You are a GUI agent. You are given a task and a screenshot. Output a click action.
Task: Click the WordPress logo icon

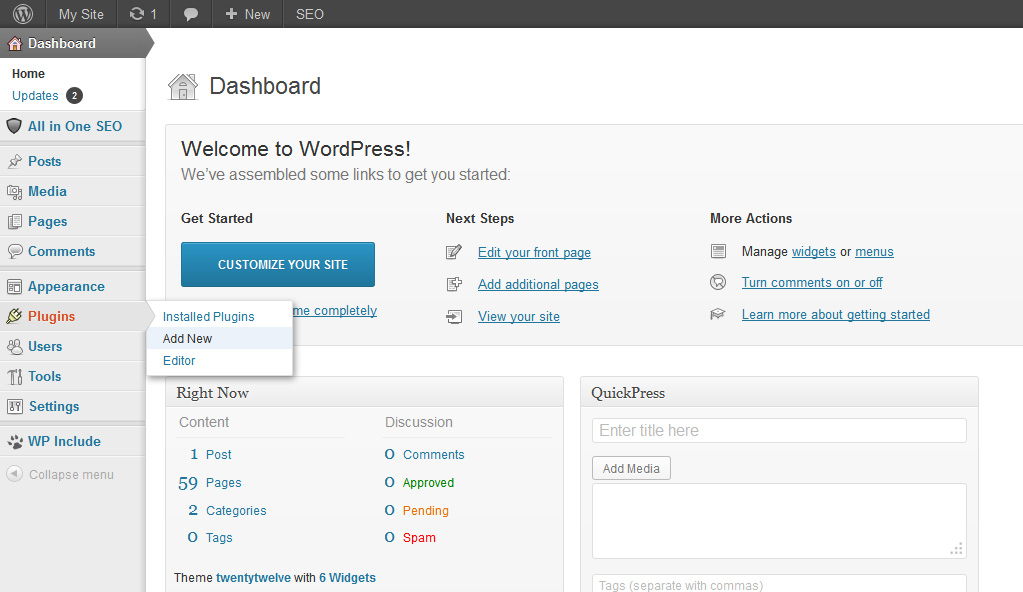[x=23, y=14]
